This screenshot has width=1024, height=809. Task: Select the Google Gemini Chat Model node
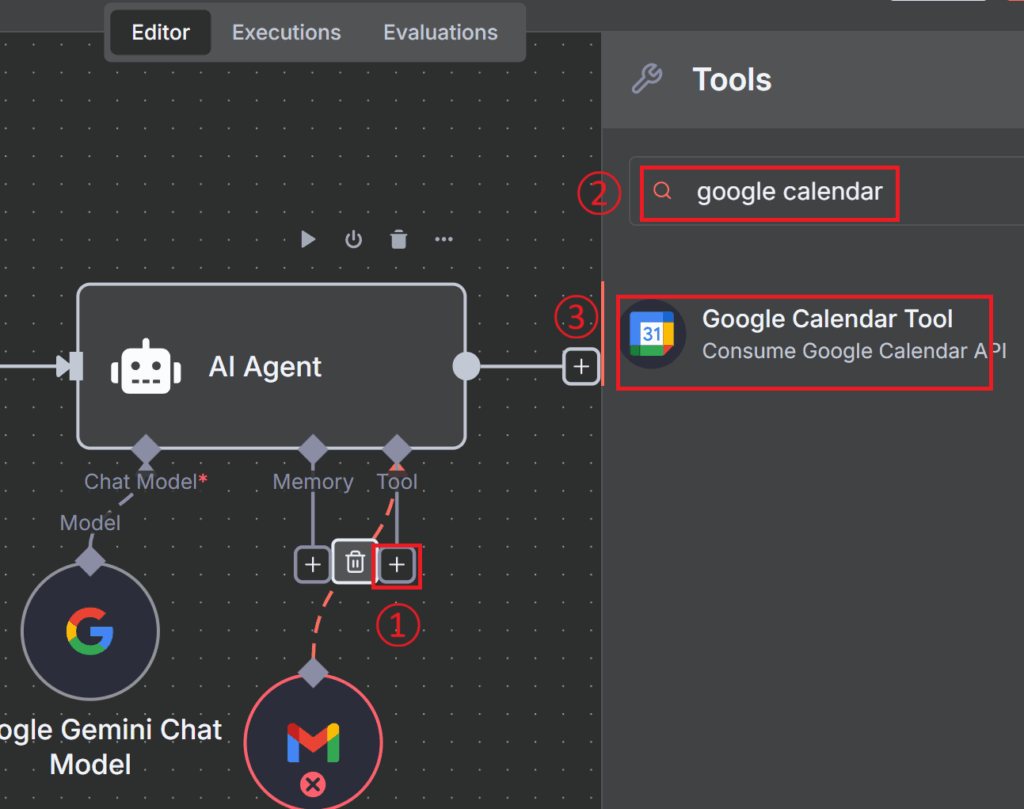pyautogui.click(x=90, y=632)
